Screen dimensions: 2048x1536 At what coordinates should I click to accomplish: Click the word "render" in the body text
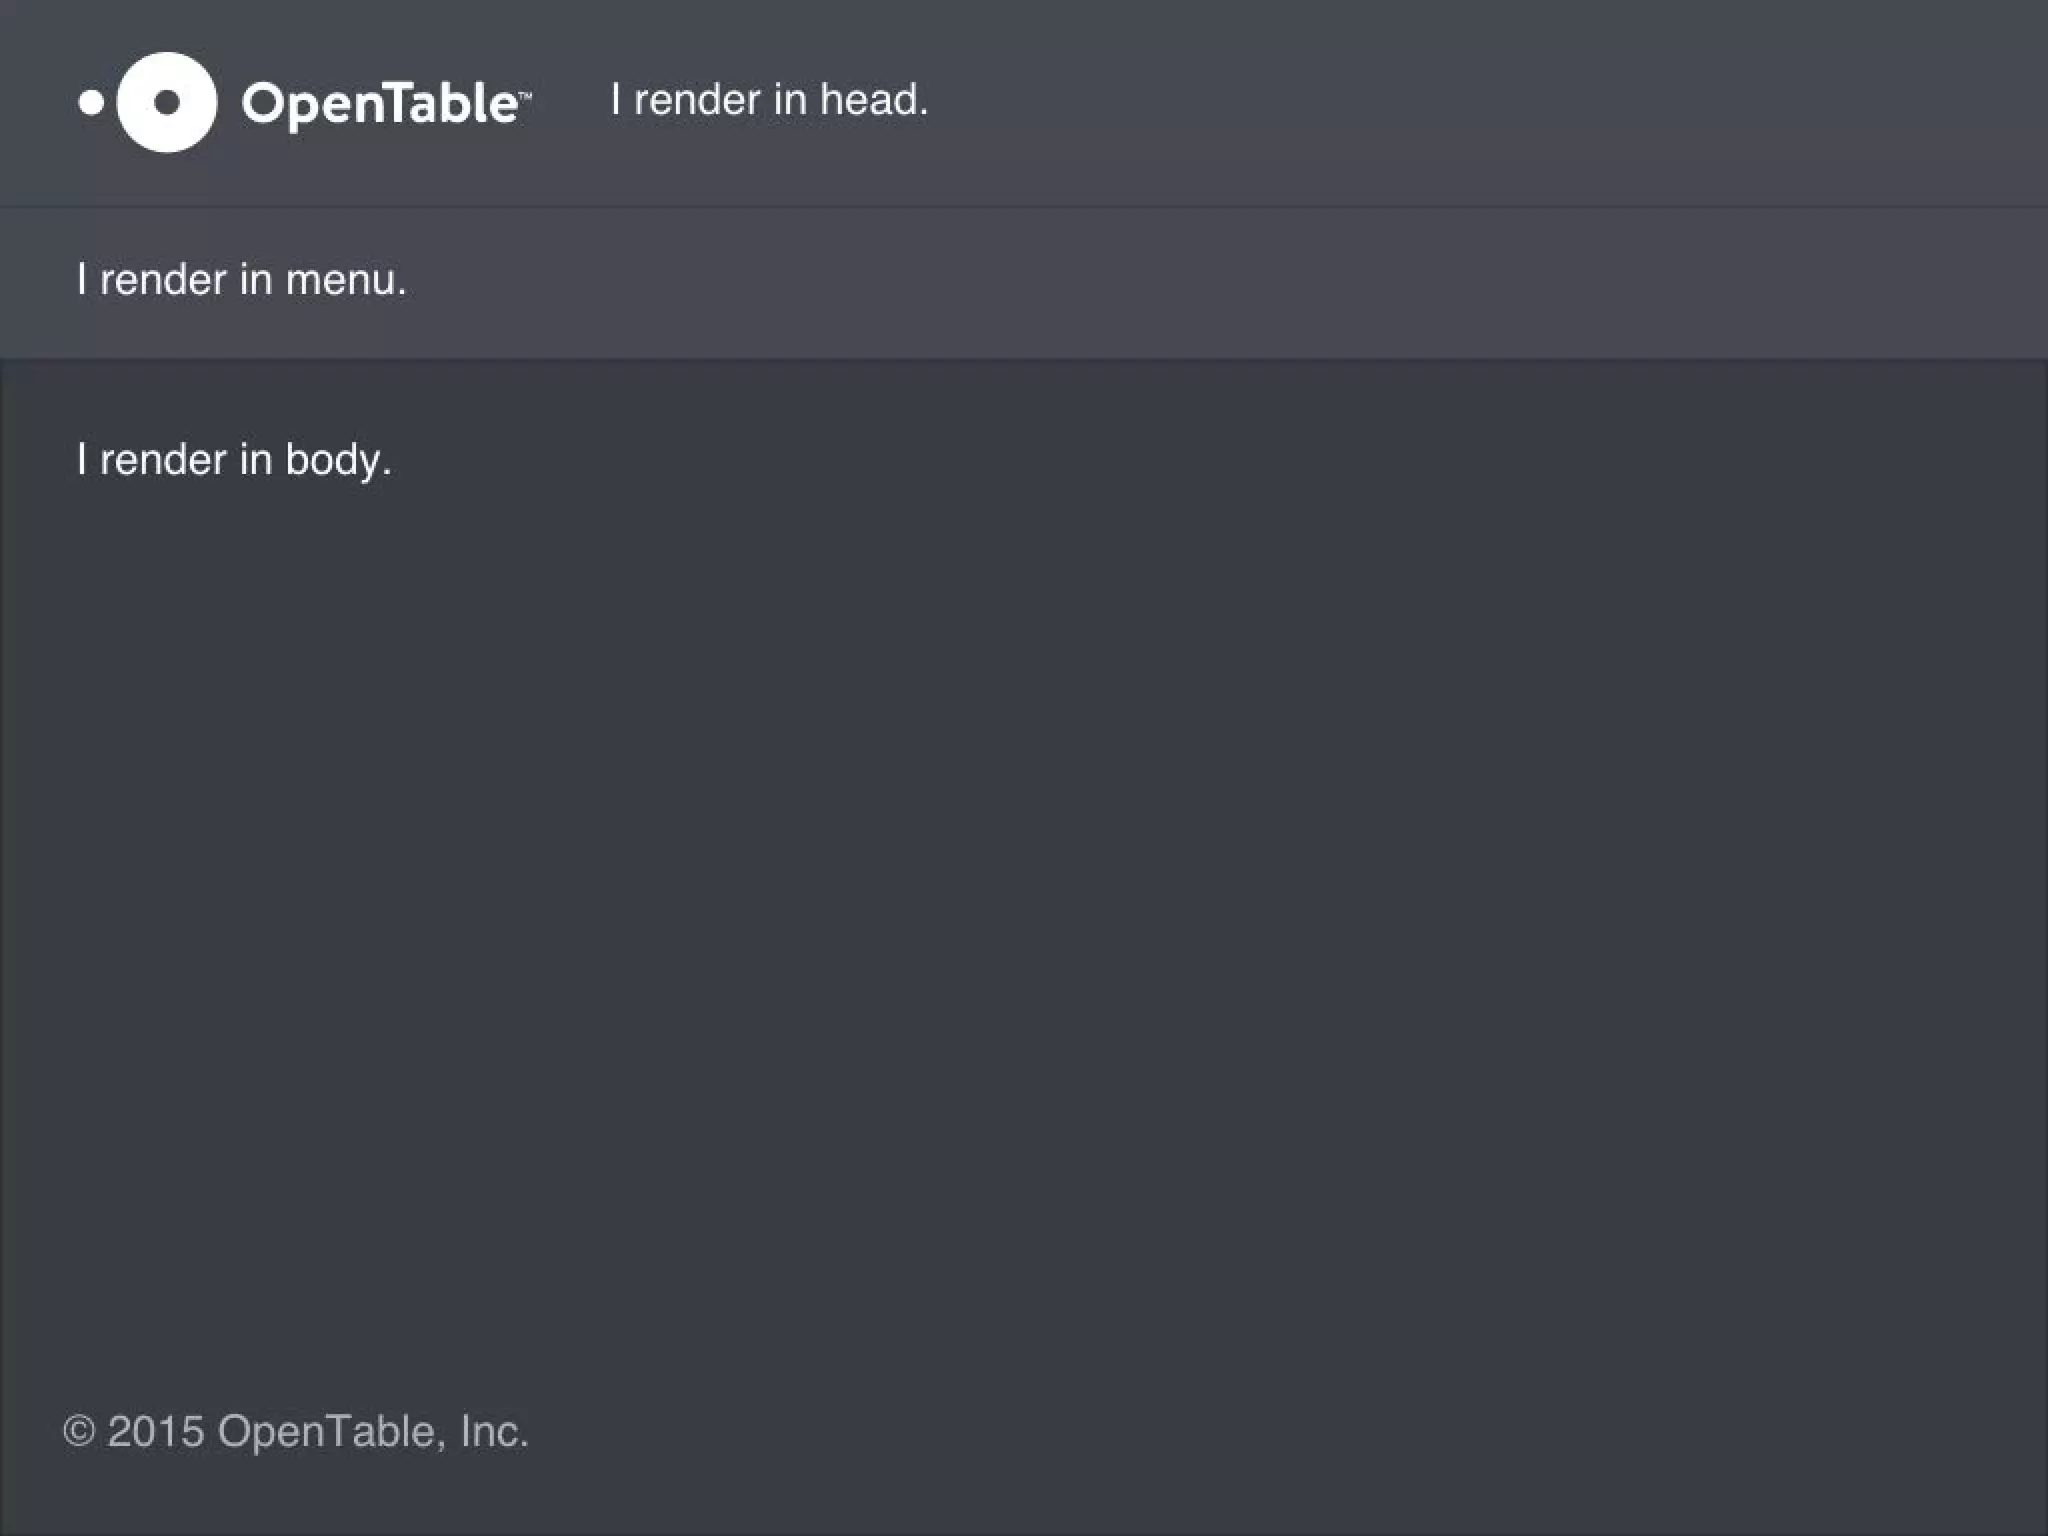163,460
